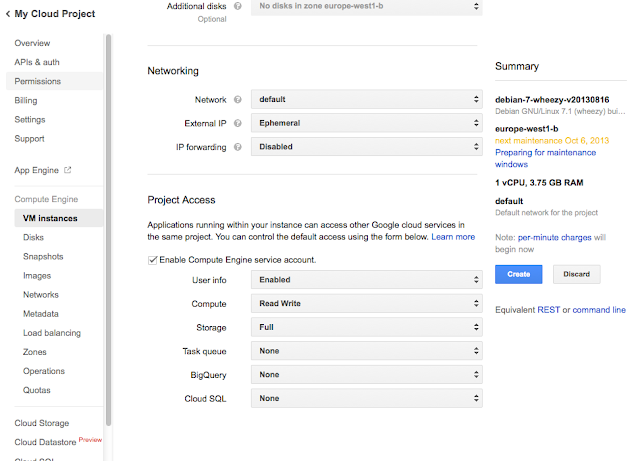This screenshot has width=640, height=461.
Task: Open the Cloud SQL access dropdown in Project Access
Action: 367,398
